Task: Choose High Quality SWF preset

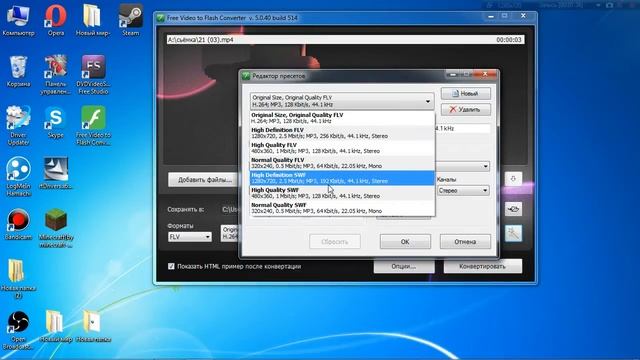Action: point(342,193)
